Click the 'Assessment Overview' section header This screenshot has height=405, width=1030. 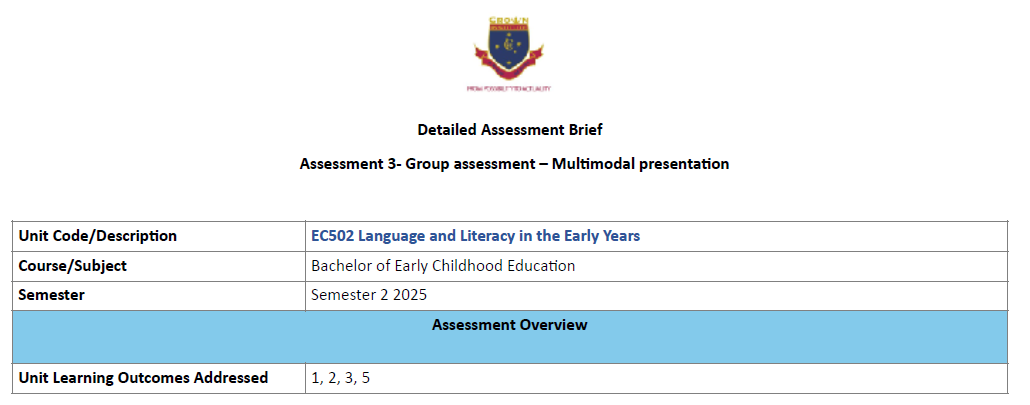coord(509,325)
